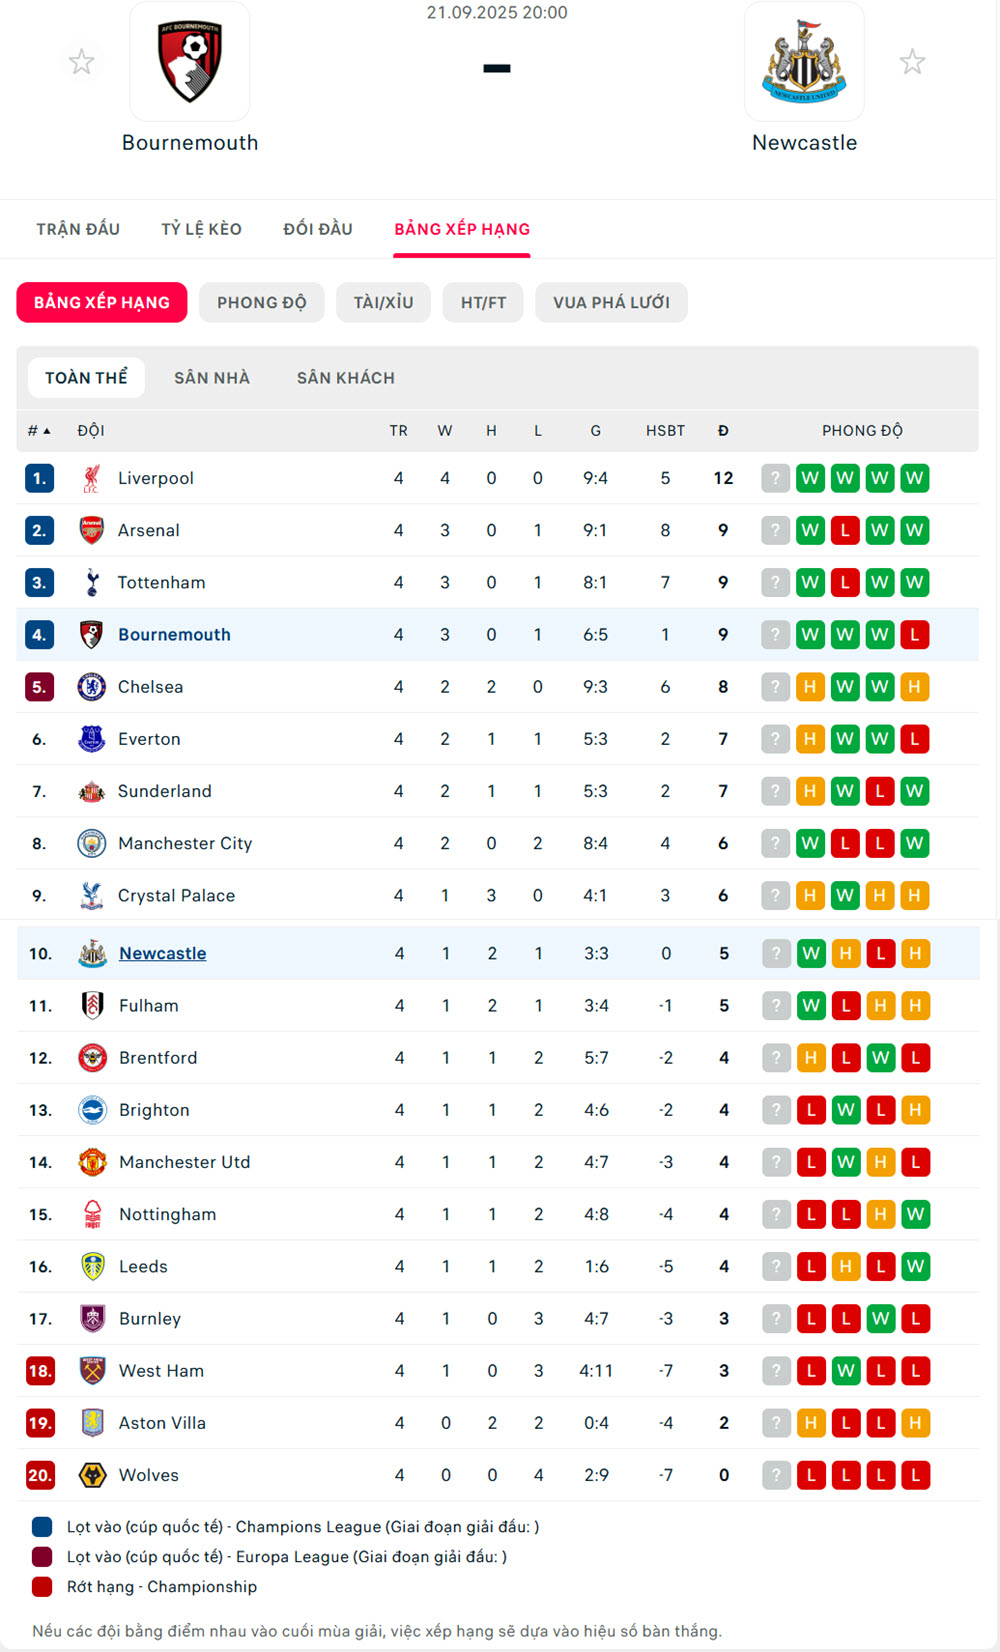Viewport: 1000px width, 1652px height.
Task: Toggle favorite star next to Bournemouth
Action: [x=81, y=61]
